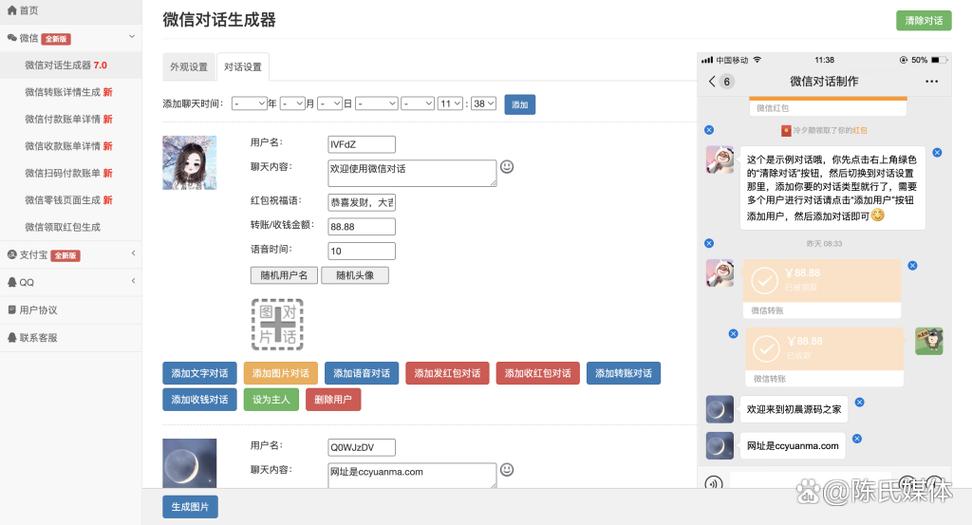Click the red 添加发红包对话 button
This screenshot has width=972, height=525.
(447, 373)
